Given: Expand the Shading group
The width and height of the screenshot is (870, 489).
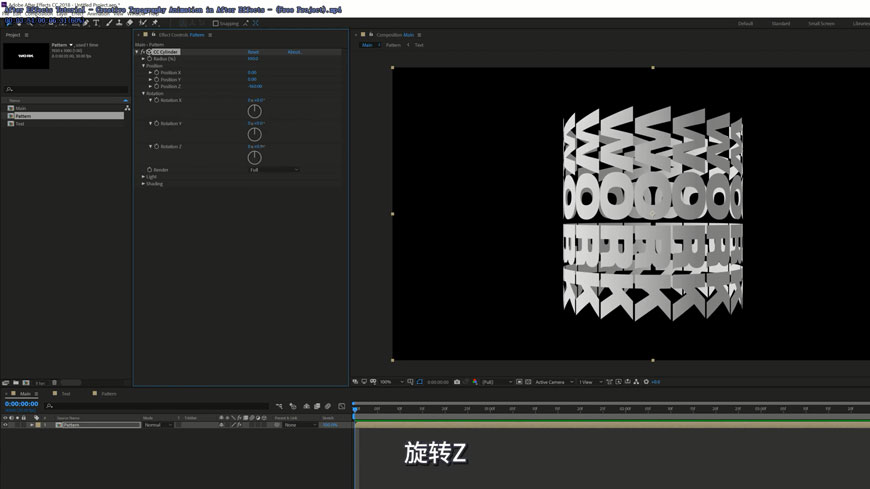Looking at the screenshot, I should tap(144, 184).
